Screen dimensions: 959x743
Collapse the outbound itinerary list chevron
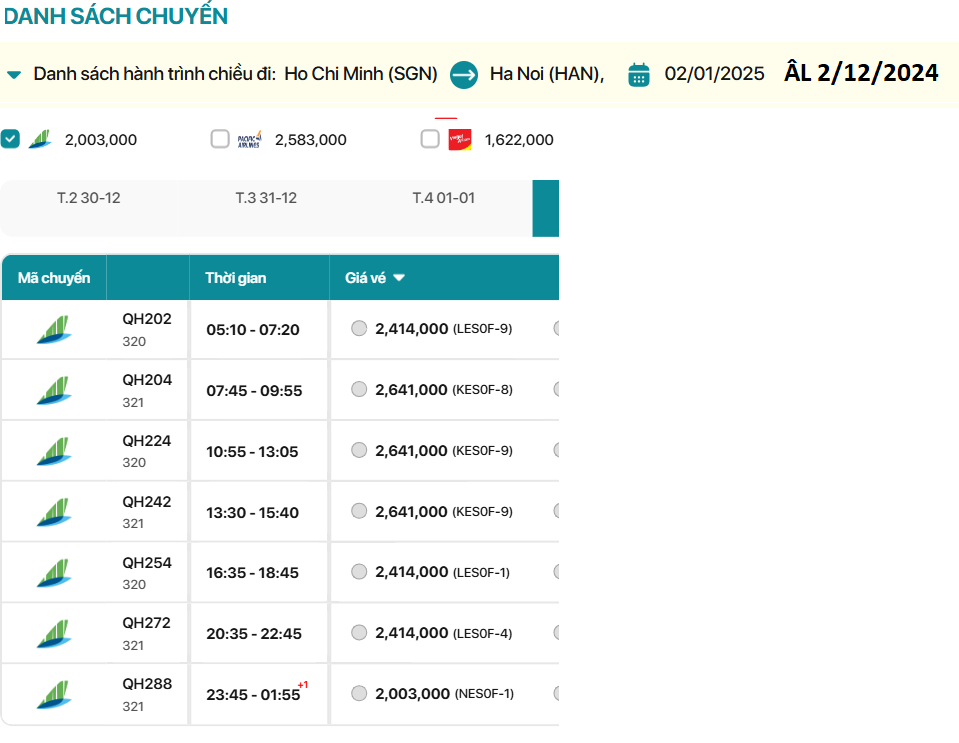14,75
